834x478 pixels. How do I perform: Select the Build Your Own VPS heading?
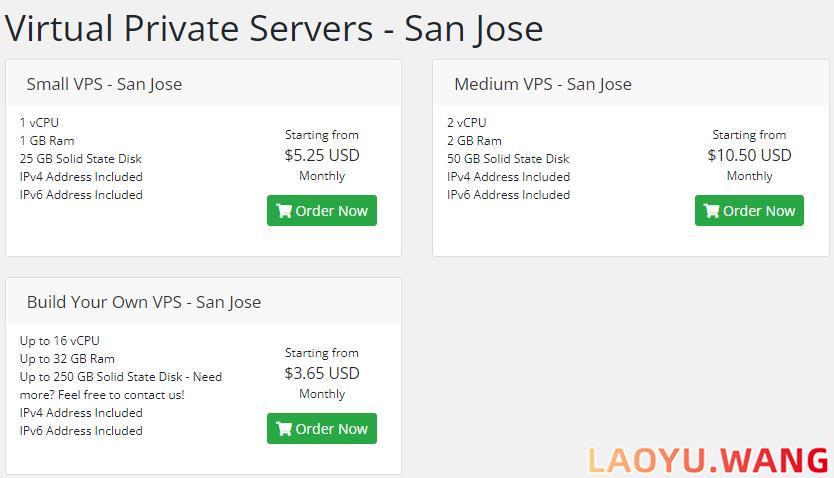[144, 302]
